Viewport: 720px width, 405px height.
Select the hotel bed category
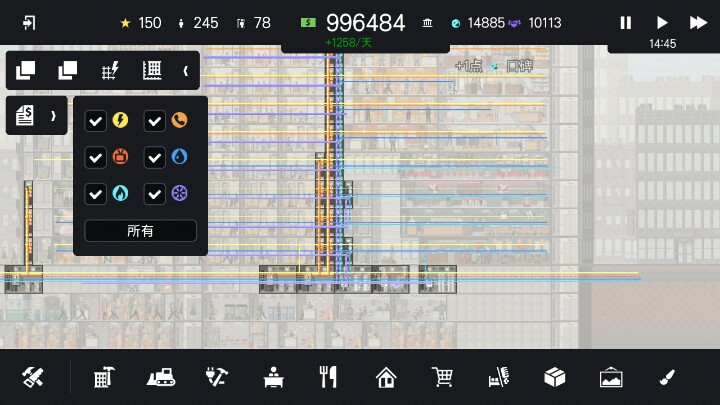(x=498, y=377)
